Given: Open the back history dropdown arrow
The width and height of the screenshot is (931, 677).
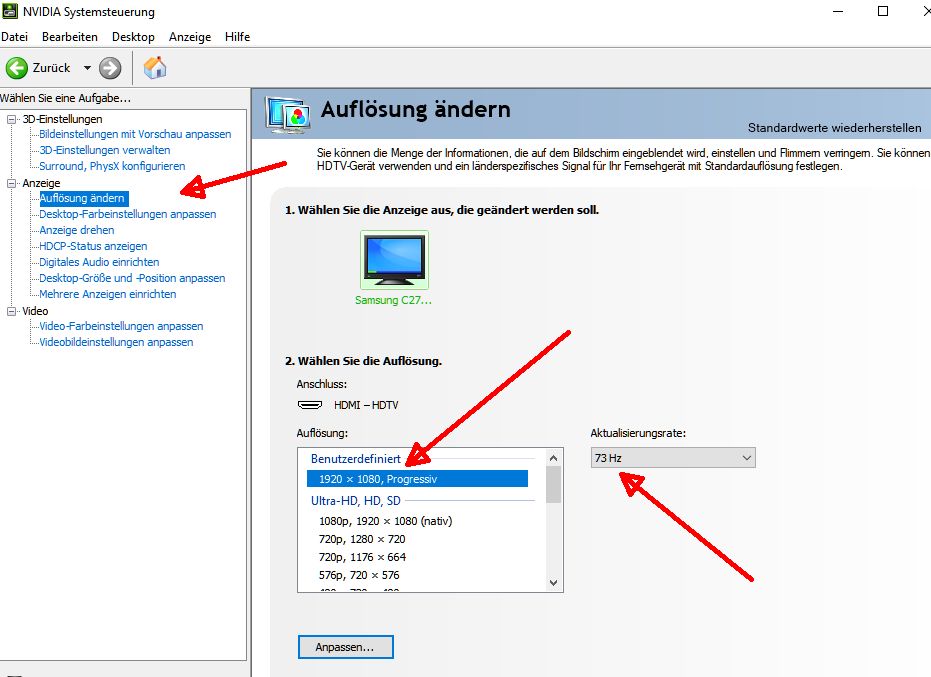Looking at the screenshot, I should tap(87, 68).
